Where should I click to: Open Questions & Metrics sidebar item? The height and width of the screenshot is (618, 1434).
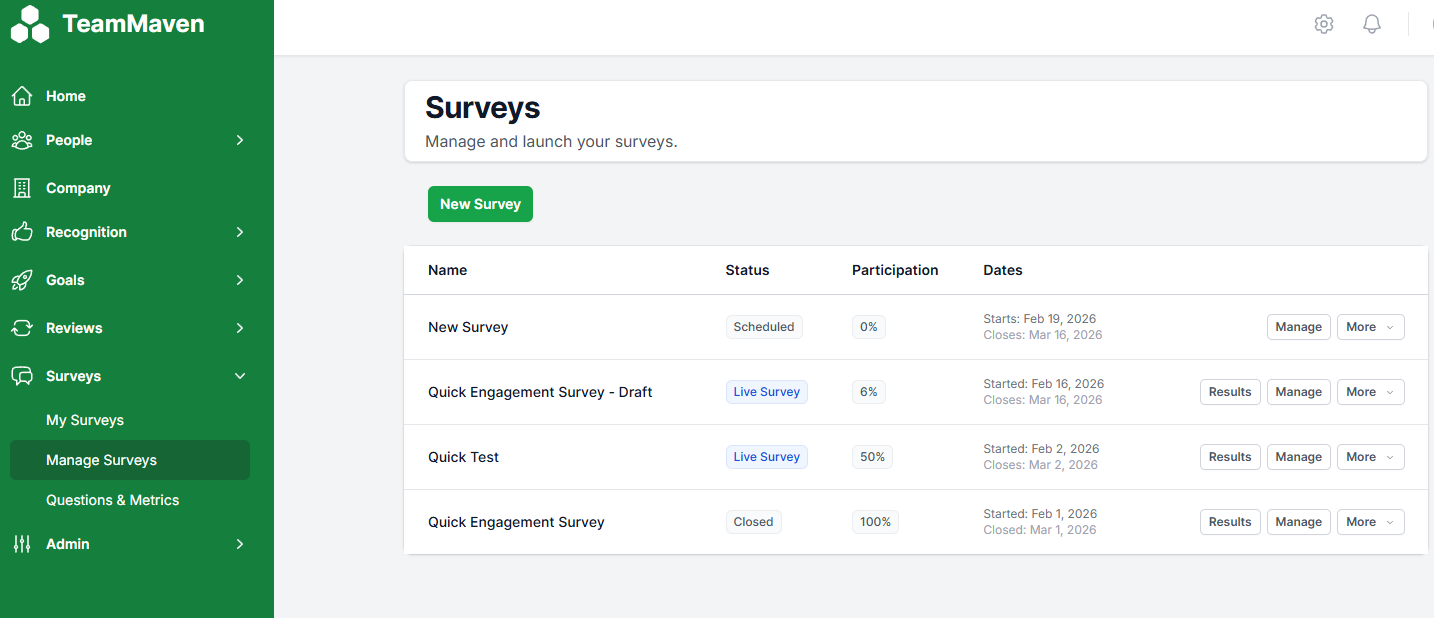click(113, 500)
